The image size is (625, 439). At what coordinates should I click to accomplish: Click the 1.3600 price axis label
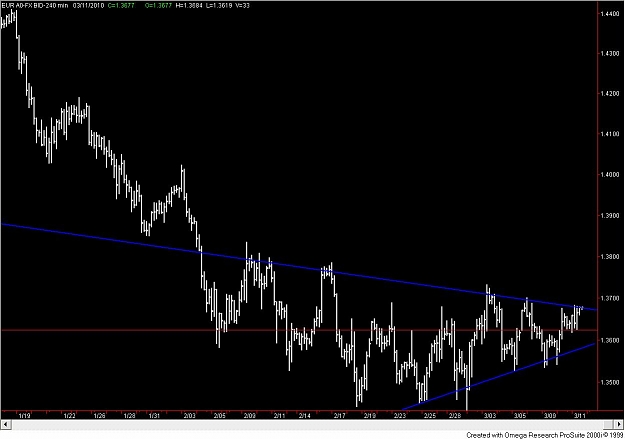pyautogui.click(x=610, y=340)
